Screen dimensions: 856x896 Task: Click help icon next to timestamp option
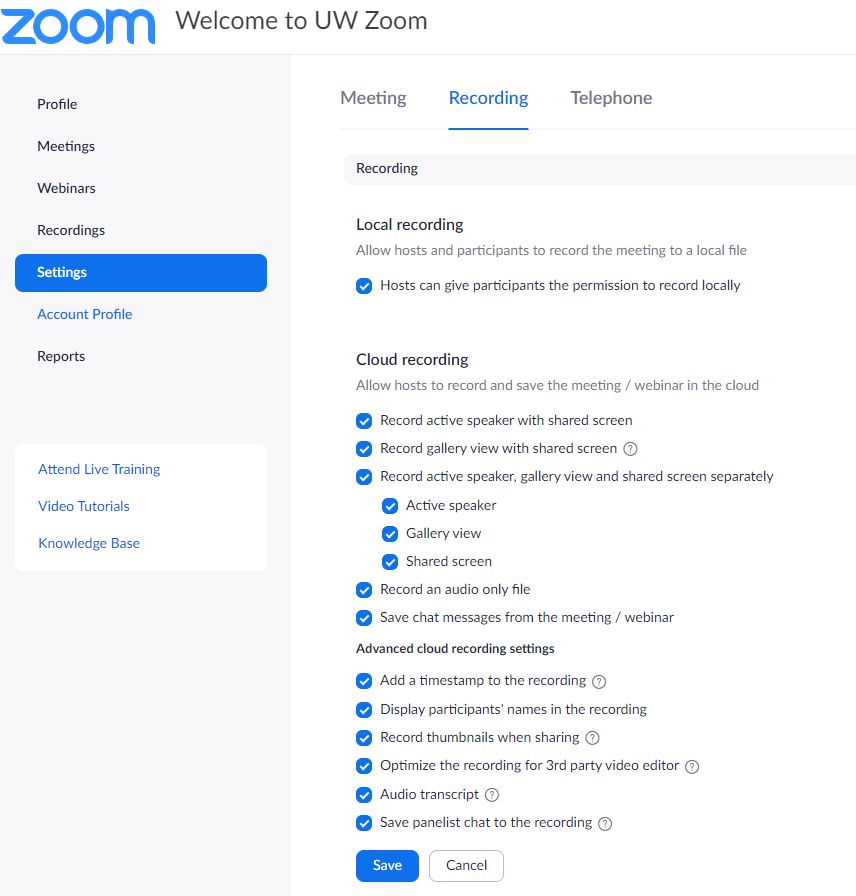(599, 682)
